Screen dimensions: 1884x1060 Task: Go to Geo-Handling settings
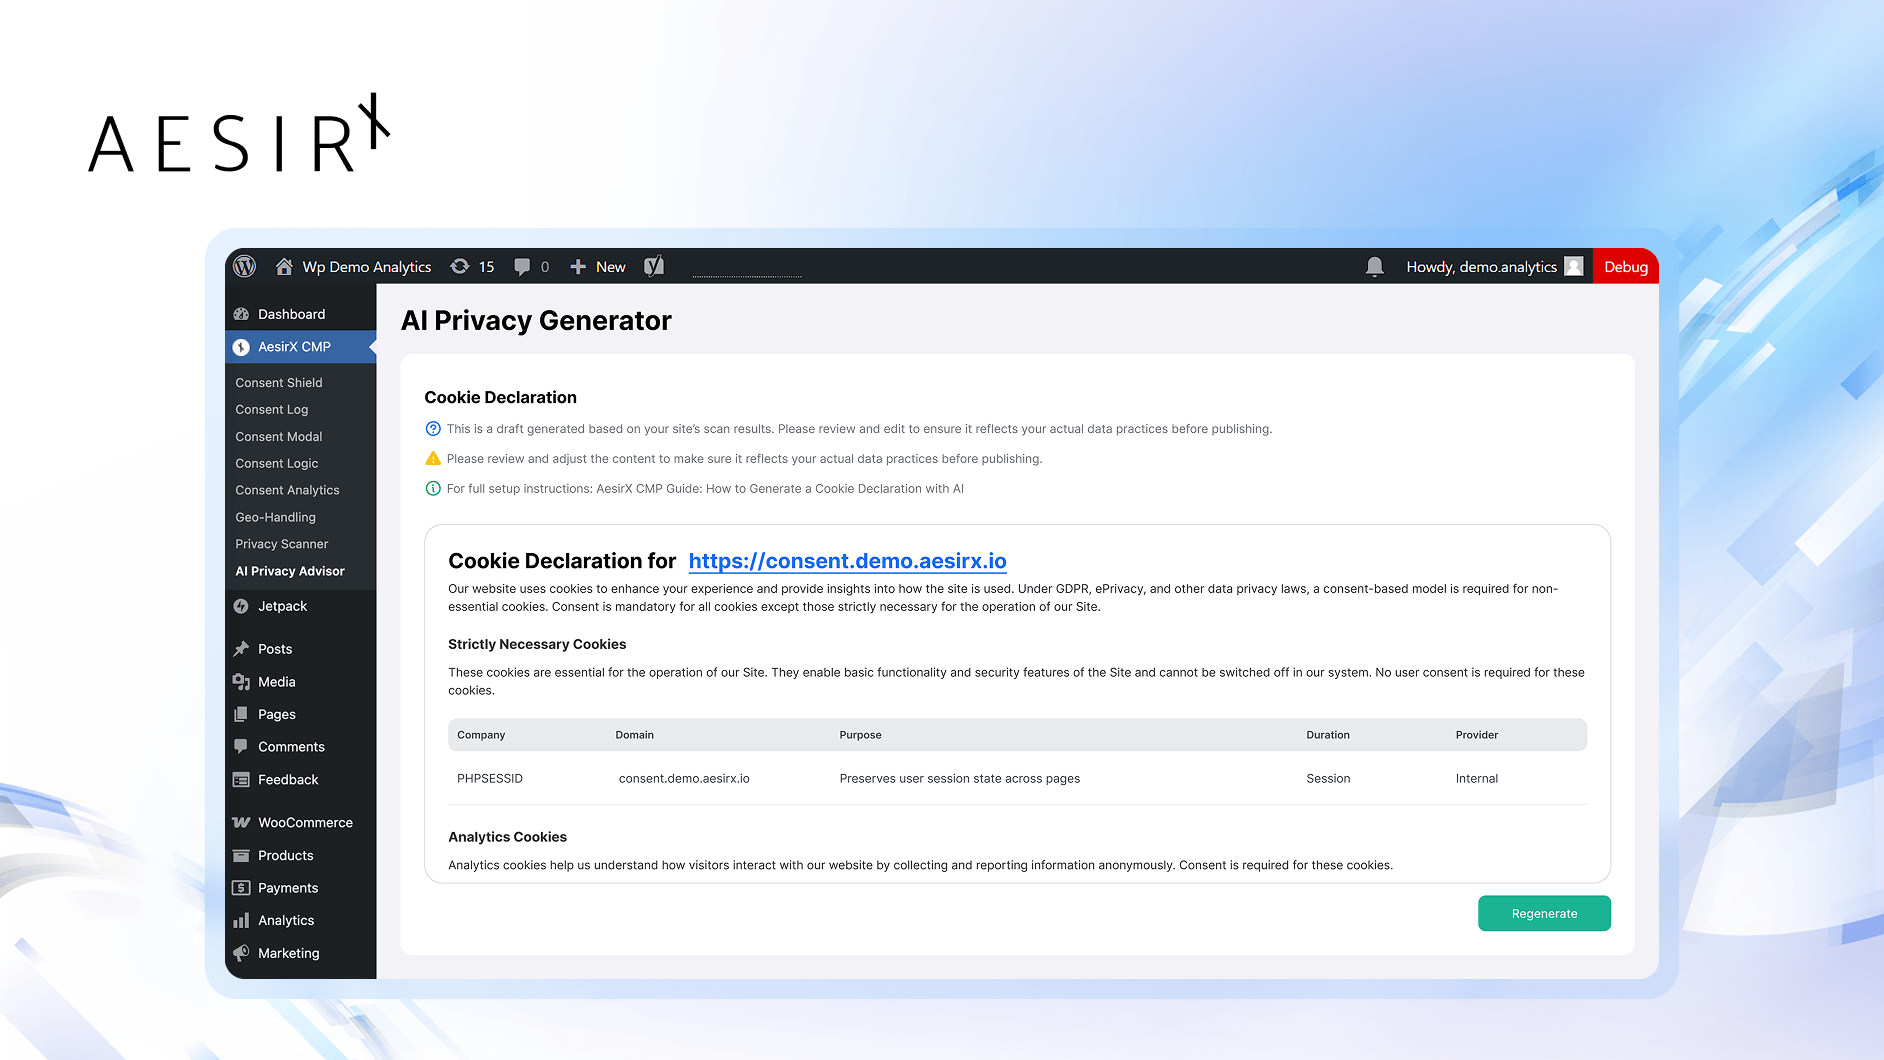tap(276, 517)
